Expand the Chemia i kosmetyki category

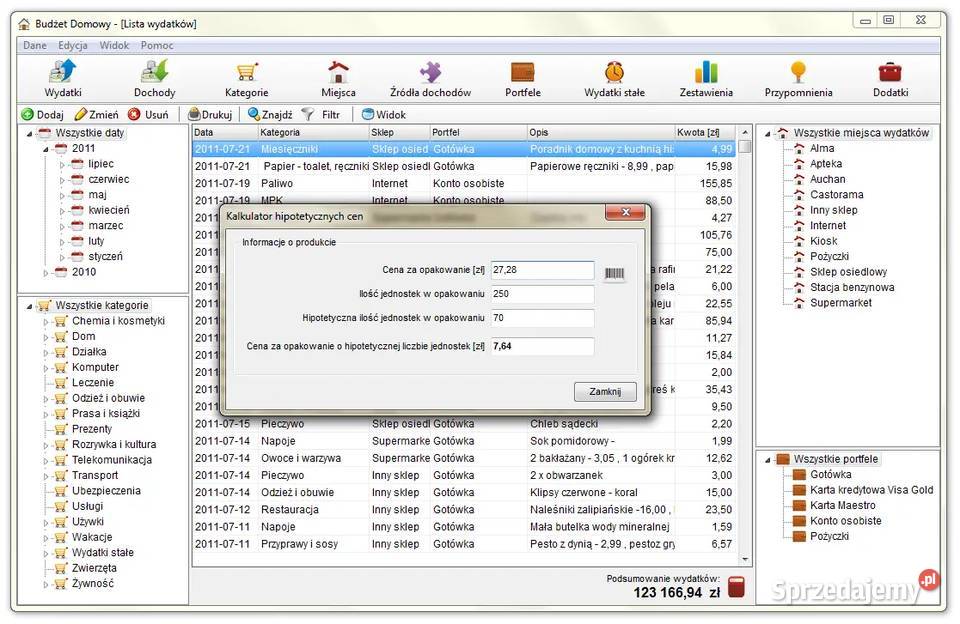click(46, 321)
